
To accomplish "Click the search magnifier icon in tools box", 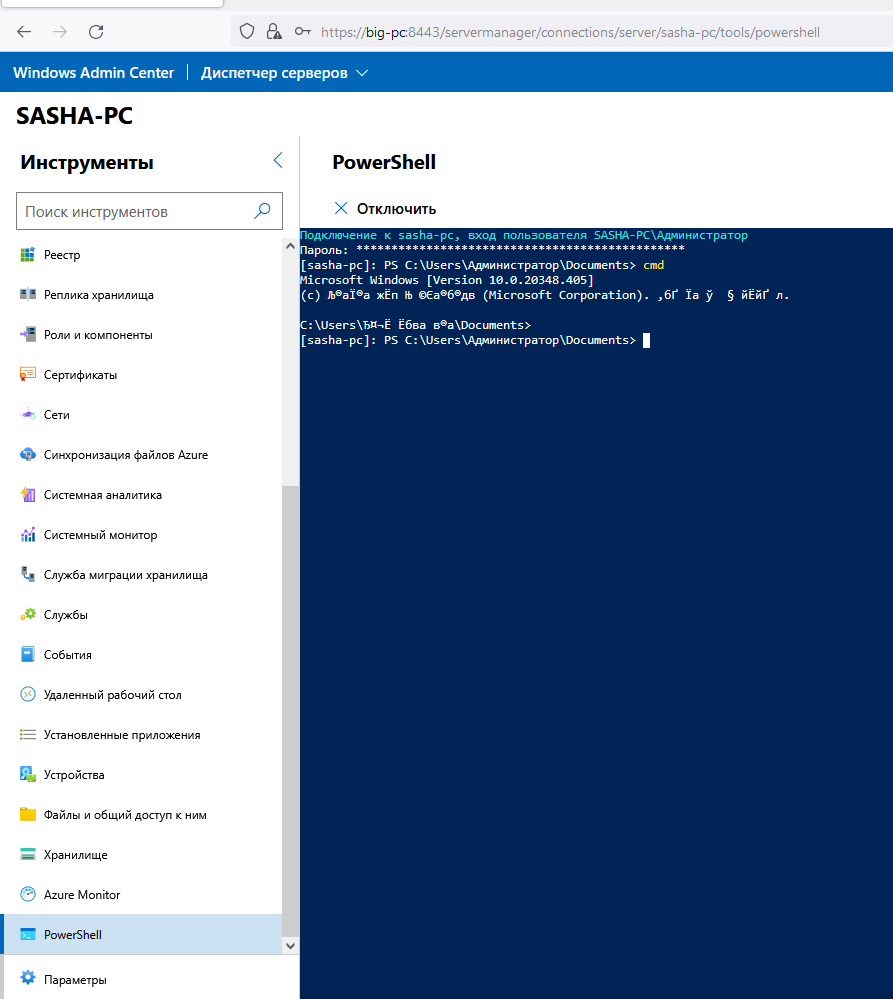I will [262, 211].
